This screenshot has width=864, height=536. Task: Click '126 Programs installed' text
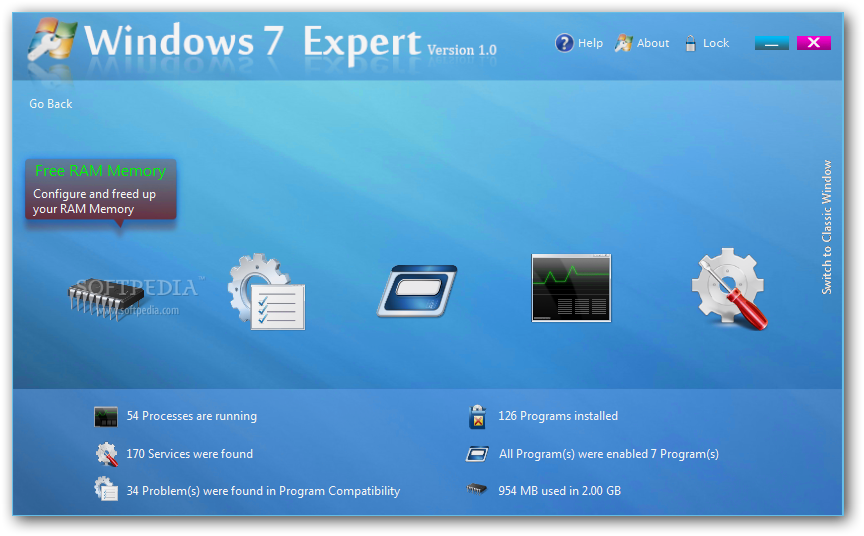[x=558, y=416]
